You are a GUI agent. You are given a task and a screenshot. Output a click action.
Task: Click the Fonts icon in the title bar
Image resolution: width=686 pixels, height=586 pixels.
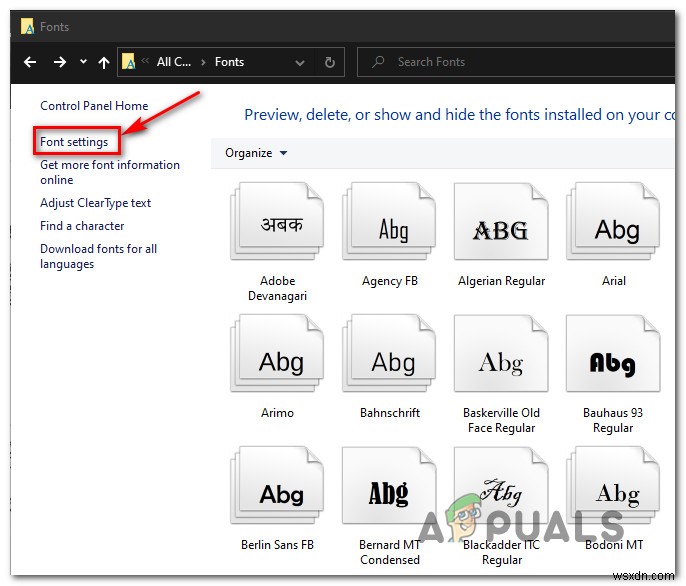(27, 26)
